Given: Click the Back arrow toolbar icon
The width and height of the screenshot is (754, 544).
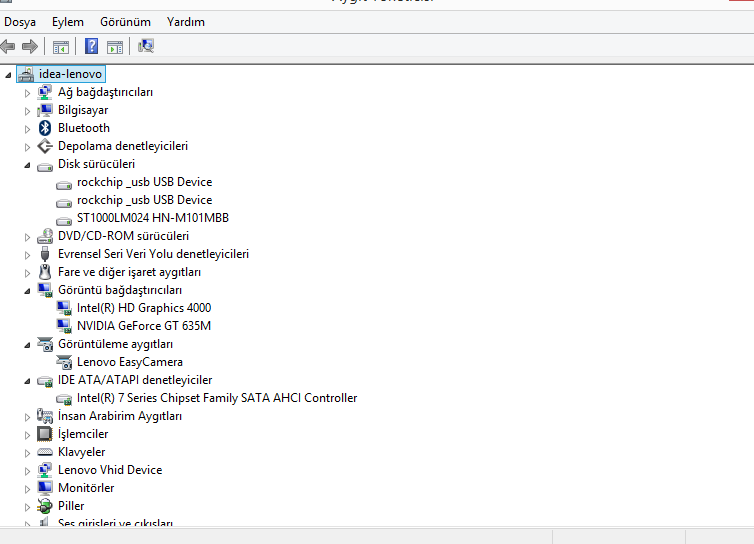Looking at the screenshot, I should (x=8, y=47).
